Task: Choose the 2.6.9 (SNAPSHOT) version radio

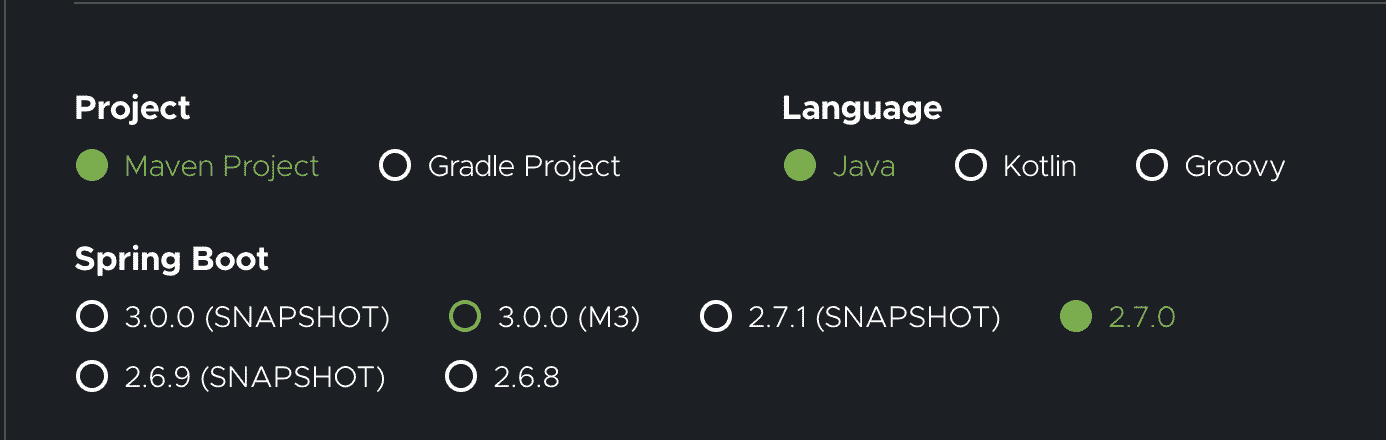Action: [92, 376]
